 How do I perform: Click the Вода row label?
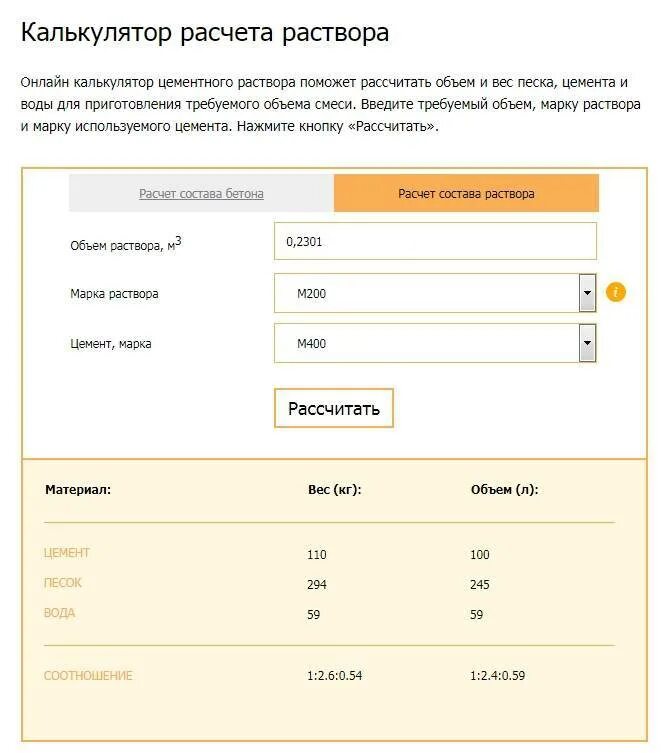point(59,613)
